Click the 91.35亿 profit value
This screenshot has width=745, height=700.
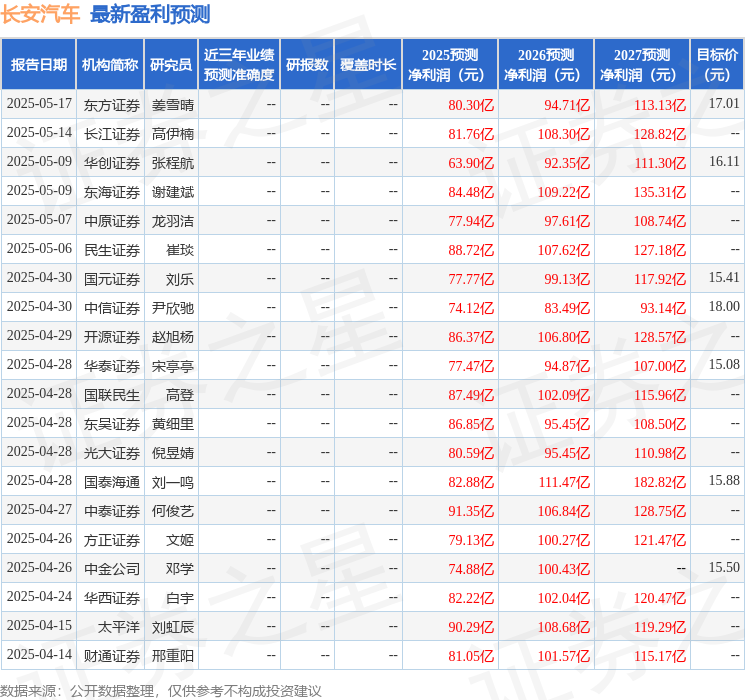pyautogui.click(x=471, y=511)
